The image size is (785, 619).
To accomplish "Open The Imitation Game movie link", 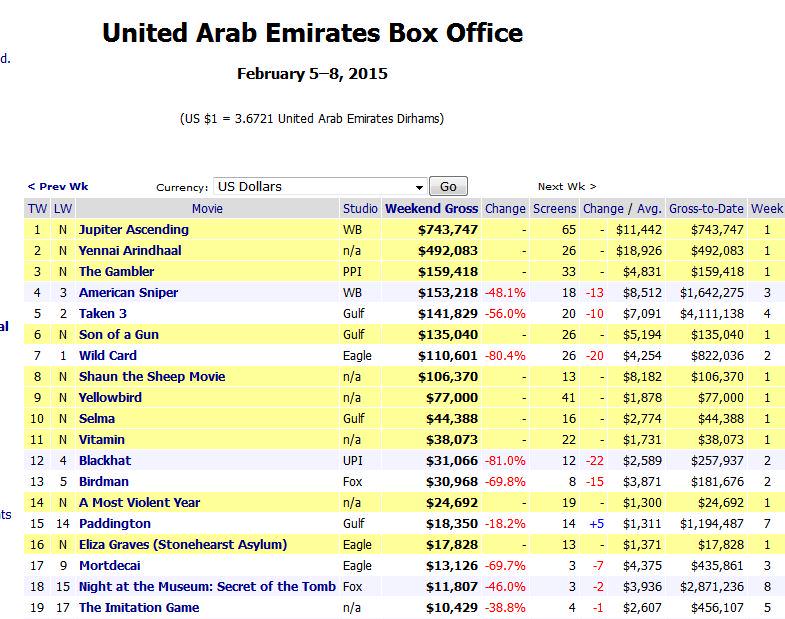I will 139,608.
